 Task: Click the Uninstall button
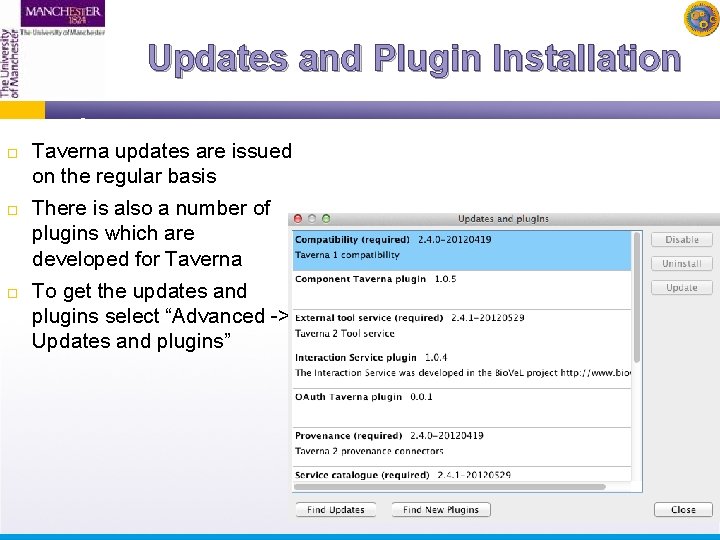click(x=682, y=264)
